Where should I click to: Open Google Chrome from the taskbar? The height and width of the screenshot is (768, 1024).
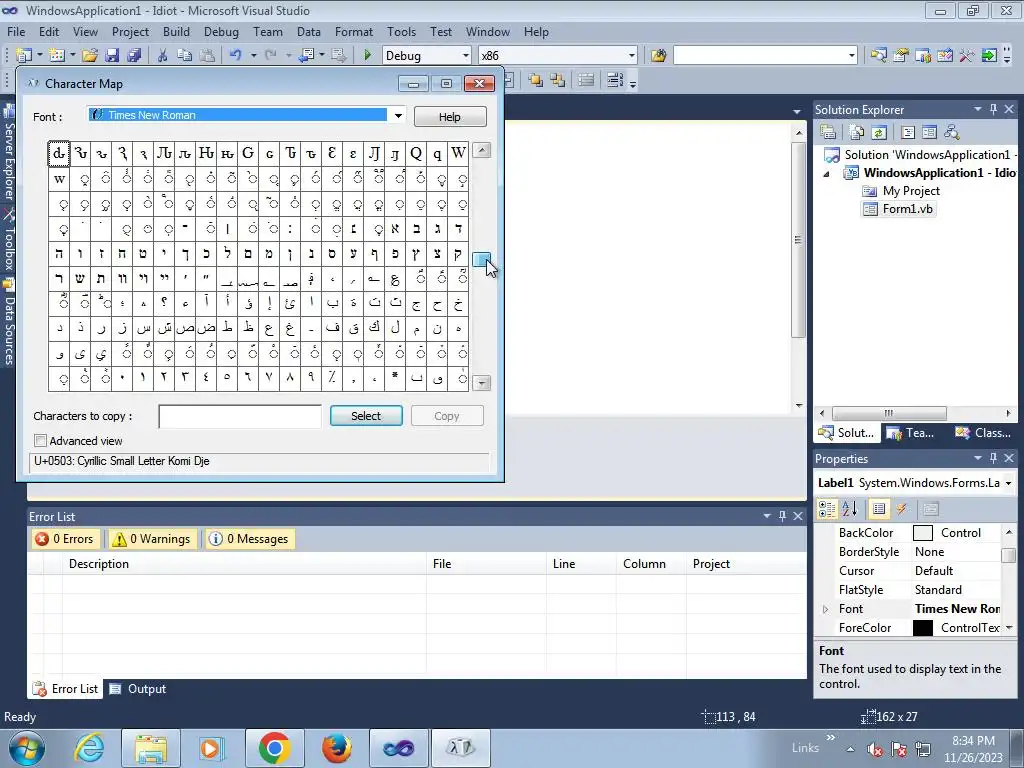tap(274, 748)
